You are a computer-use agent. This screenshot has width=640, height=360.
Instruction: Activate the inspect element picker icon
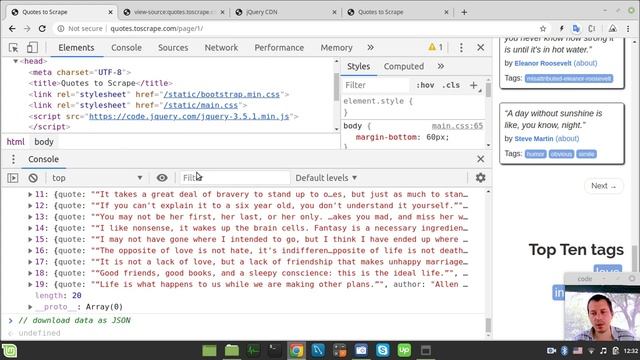[x=13, y=48]
